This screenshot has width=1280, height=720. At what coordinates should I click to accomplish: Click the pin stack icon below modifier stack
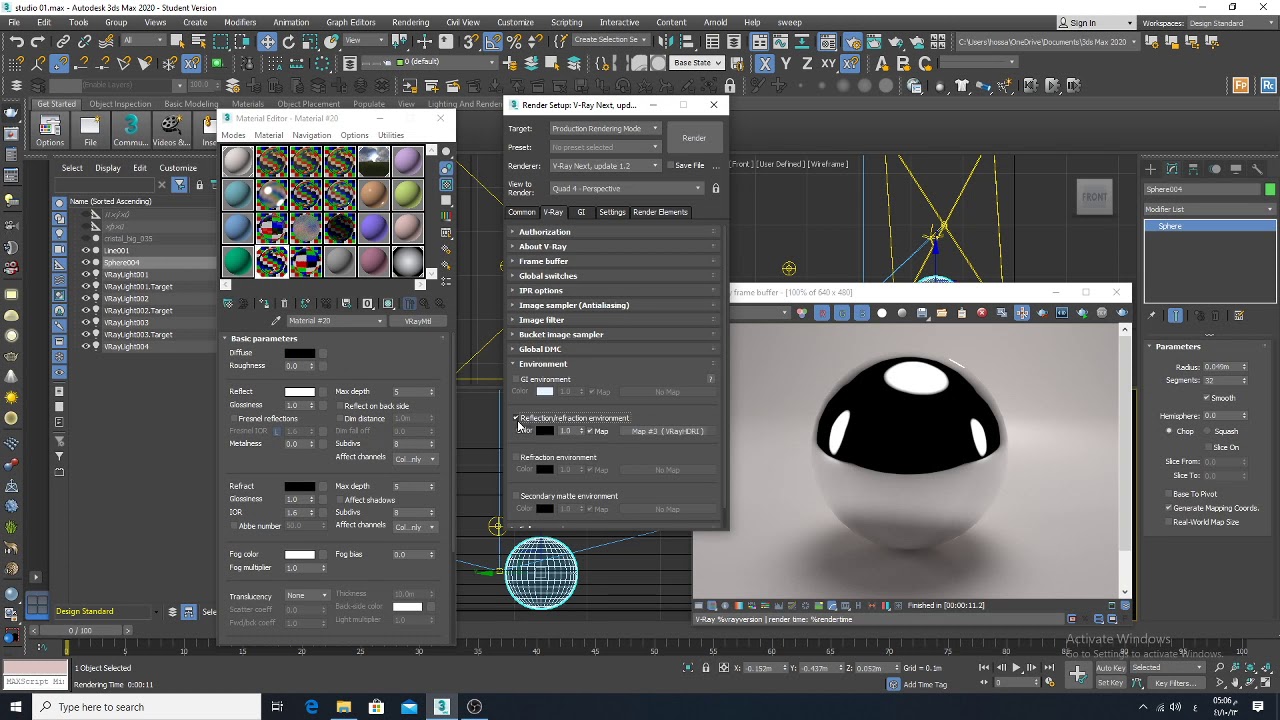(1153, 316)
